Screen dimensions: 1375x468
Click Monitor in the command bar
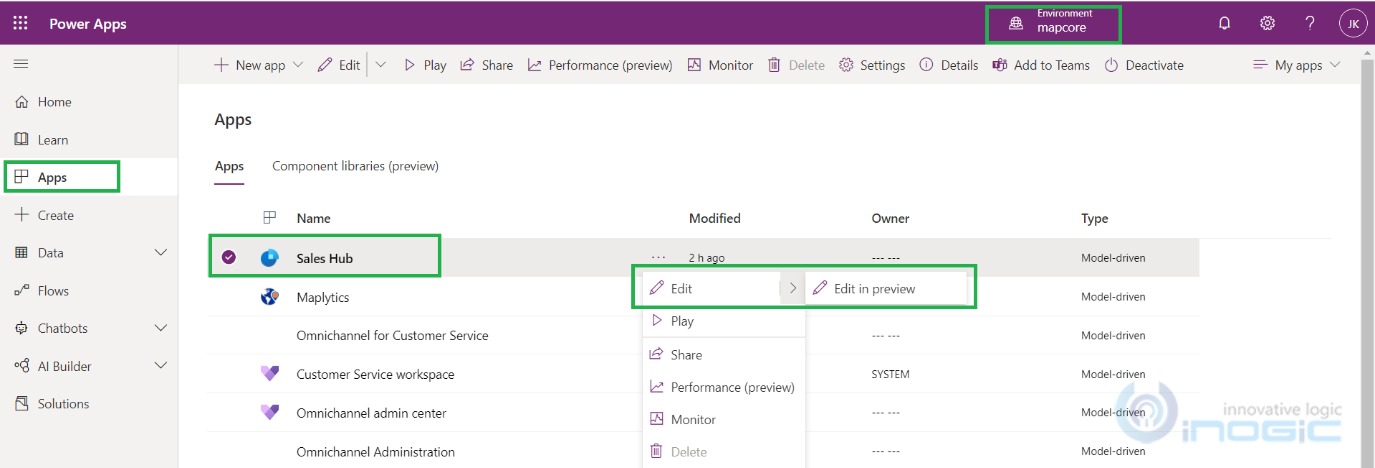point(721,65)
